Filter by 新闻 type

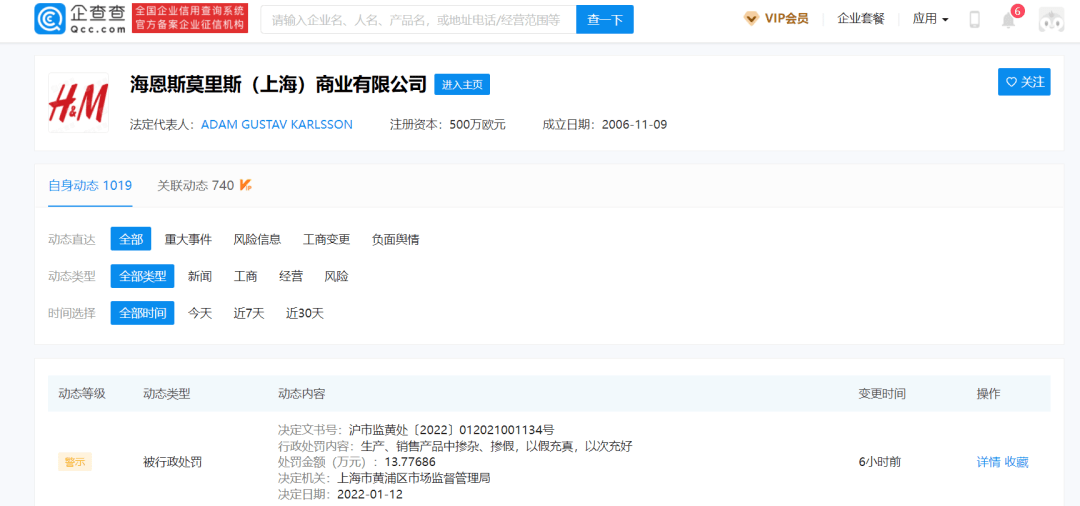pos(200,277)
